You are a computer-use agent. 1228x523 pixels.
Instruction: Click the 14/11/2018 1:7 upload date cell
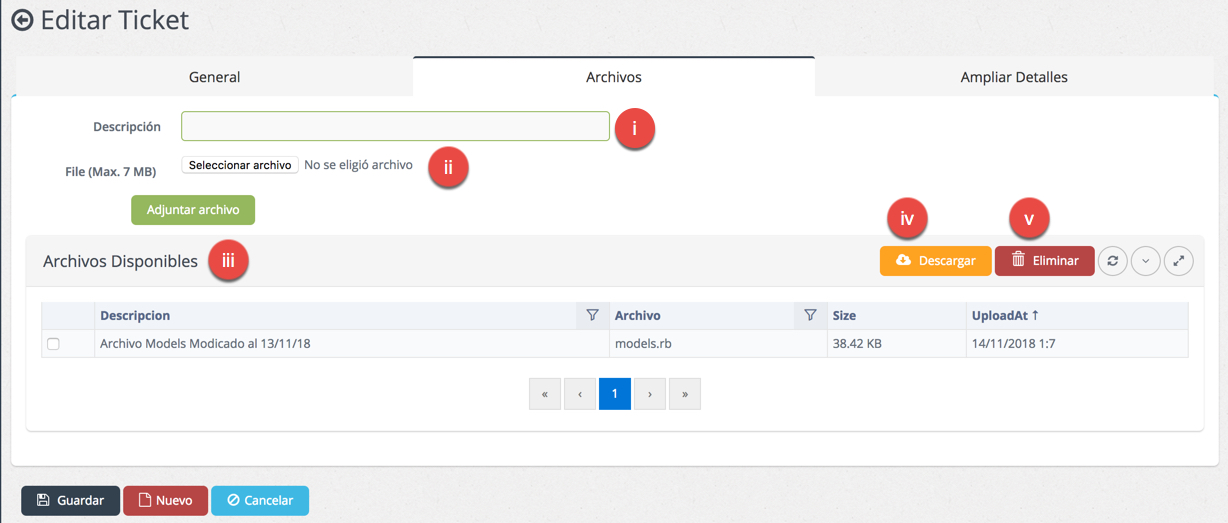tap(1013, 344)
